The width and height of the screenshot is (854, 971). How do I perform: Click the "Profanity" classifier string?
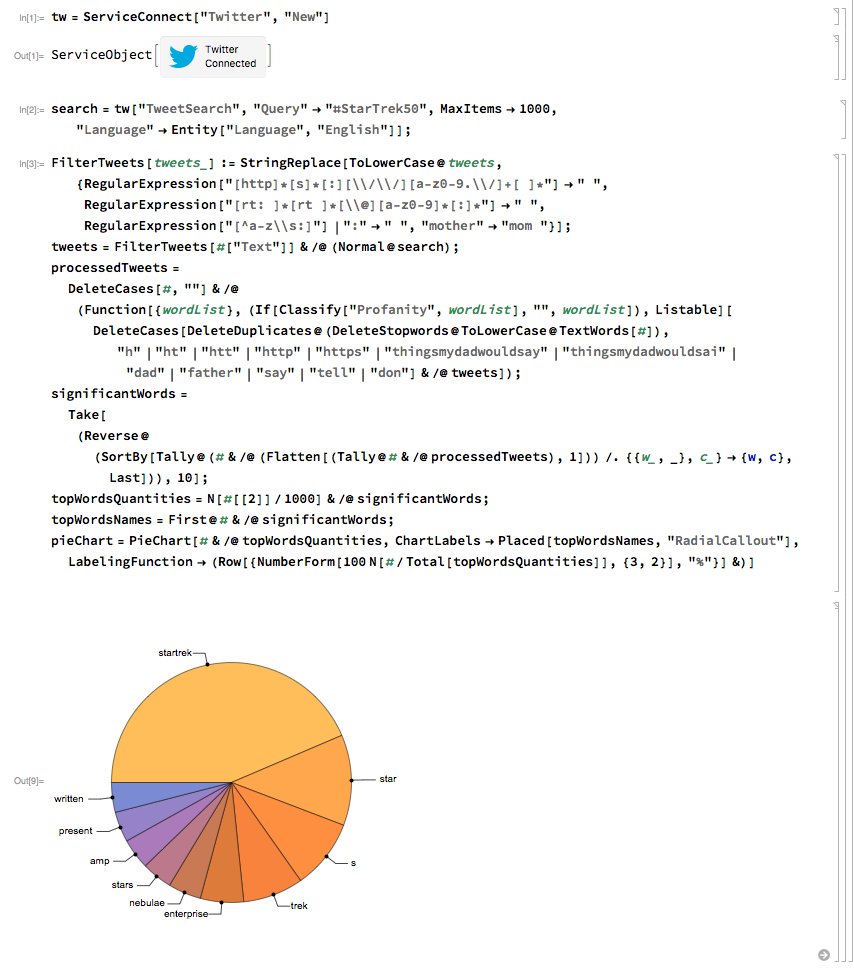coord(394,310)
